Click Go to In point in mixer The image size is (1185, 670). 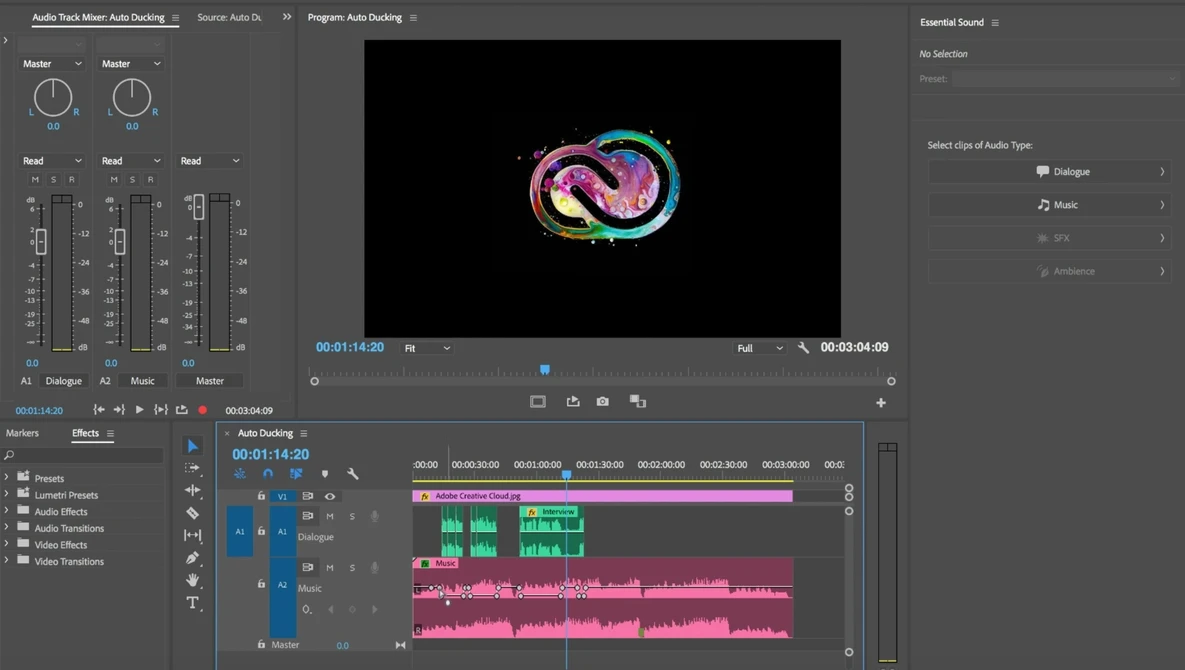(x=98, y=409)
